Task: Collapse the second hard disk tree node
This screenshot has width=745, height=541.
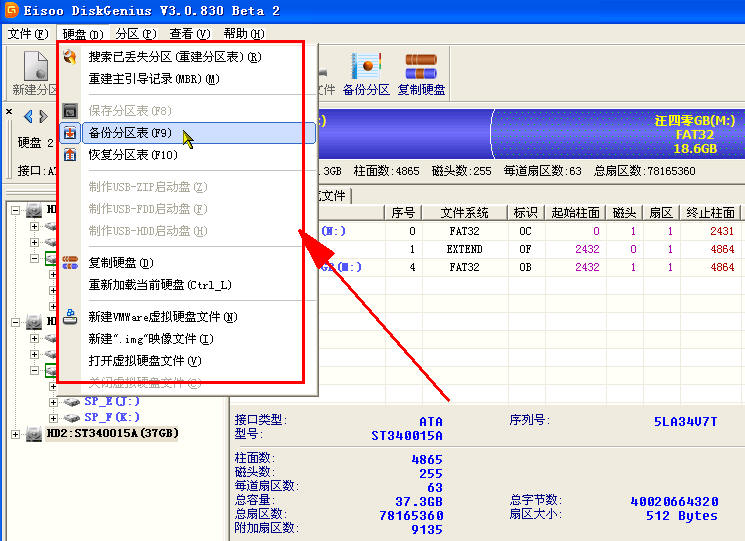Action: (x=16, y=322)
